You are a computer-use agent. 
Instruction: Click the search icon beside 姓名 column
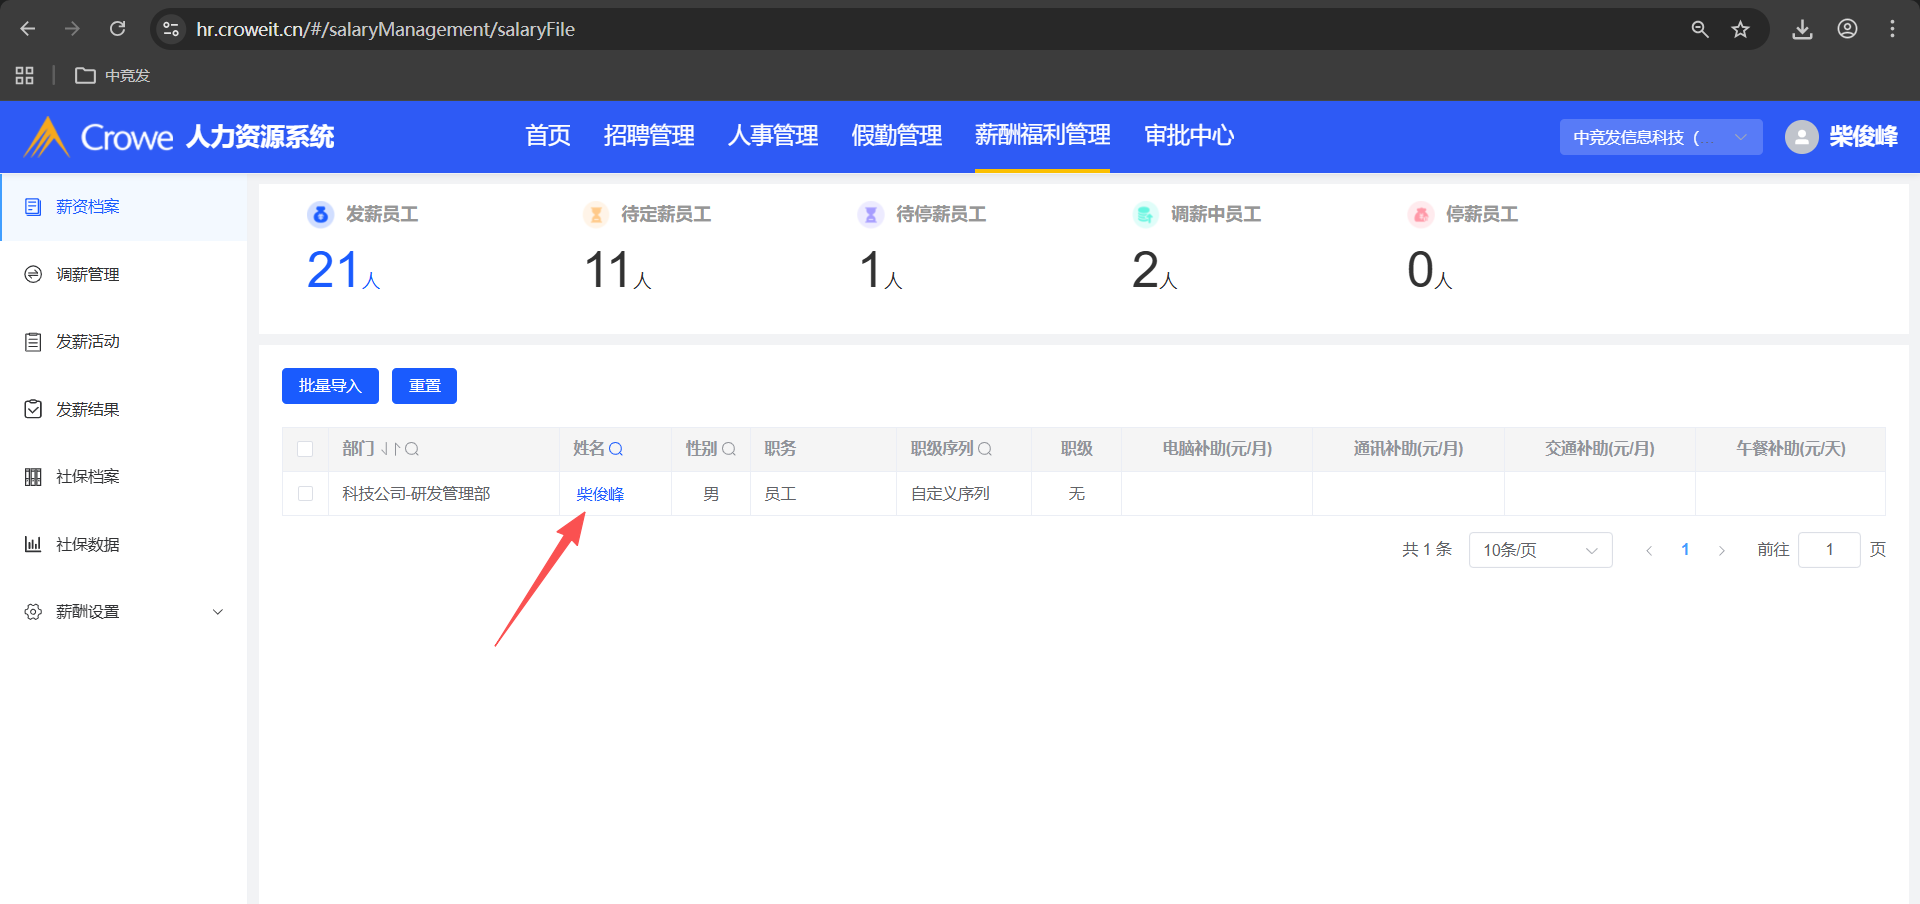click(616, 449)
